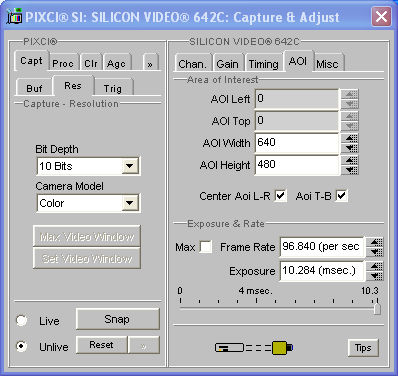
Task: Uncheck Center Aoi L-R checkbox
Action: coord(280,196)
